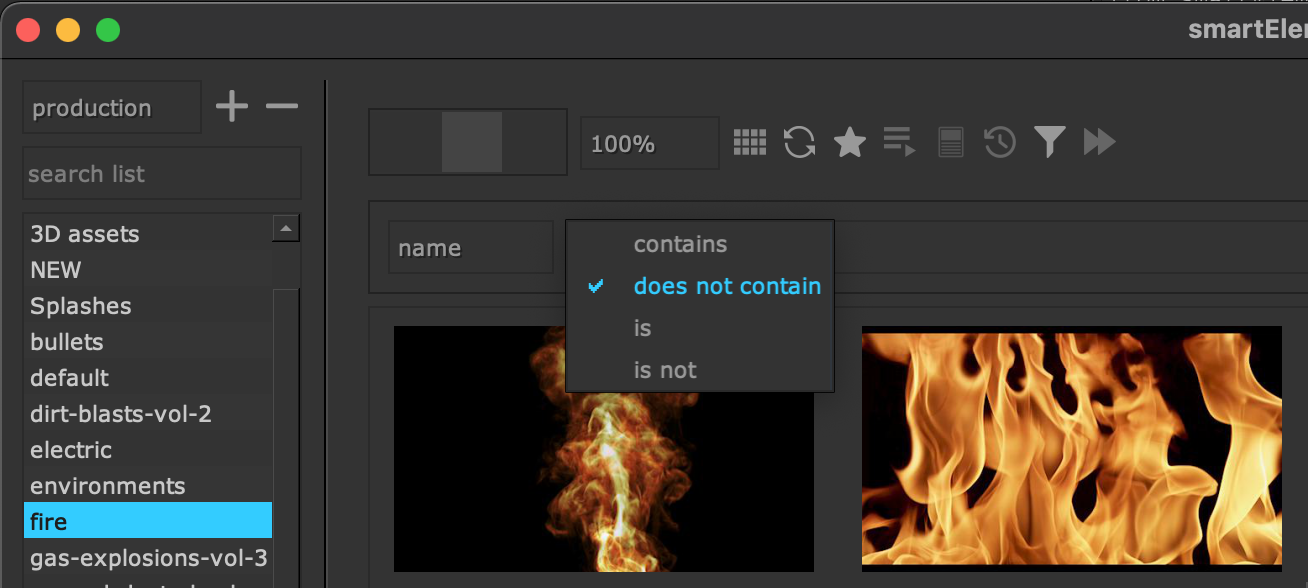Select 'is not' filter condition

pos(665,370)
